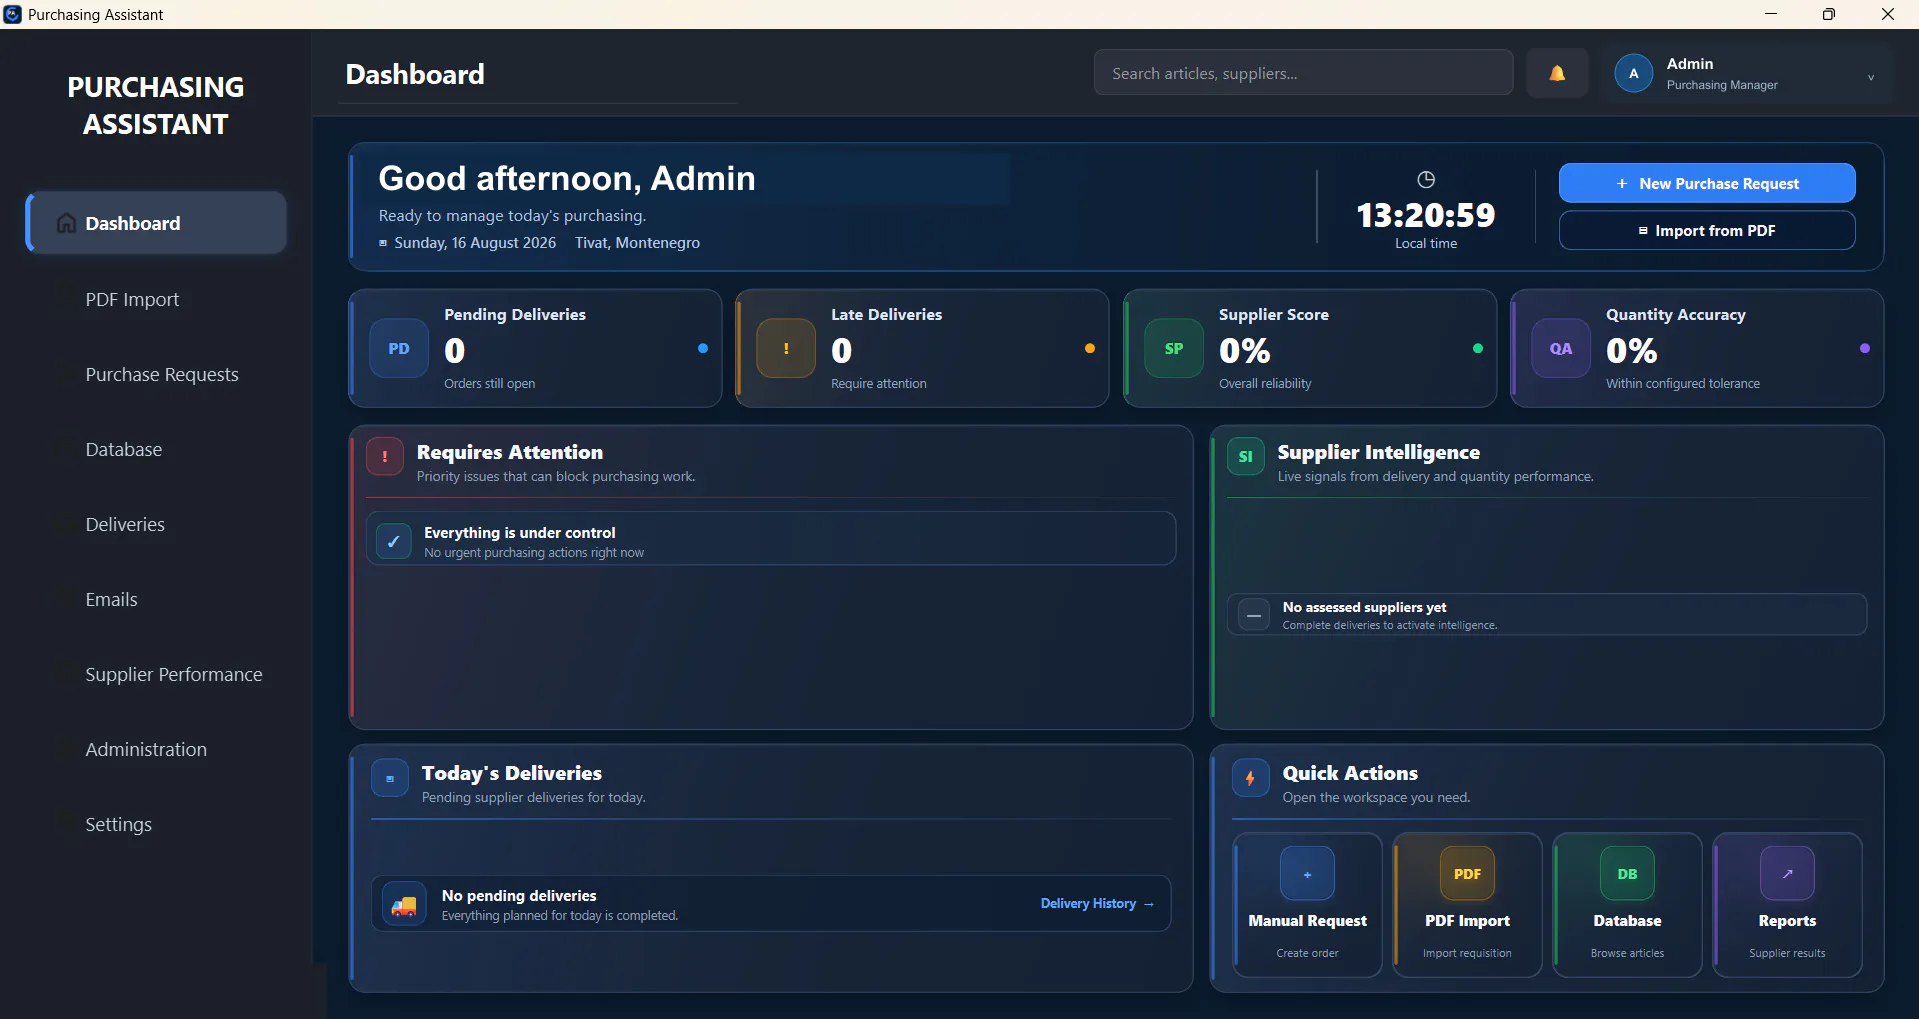Image resolution: width=1919 pixels, height=1019 pixels.
Task: Click the Manual Request plus icon
Action: 1307,874
